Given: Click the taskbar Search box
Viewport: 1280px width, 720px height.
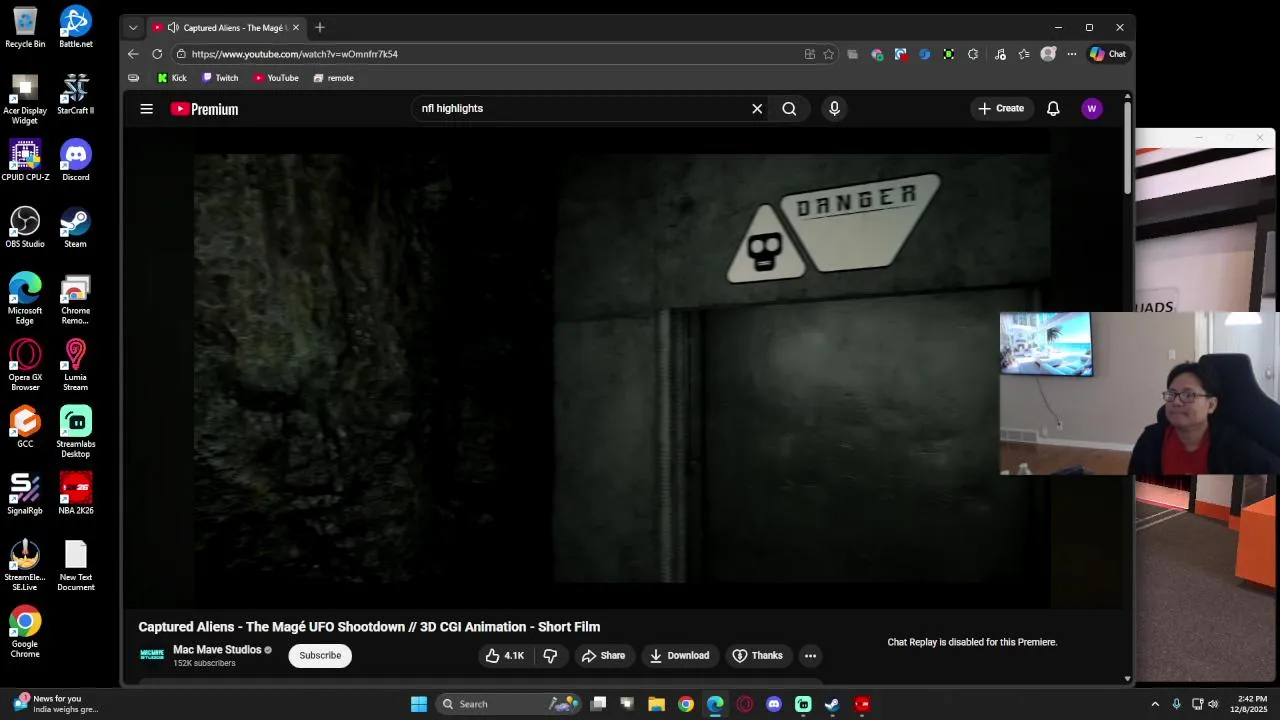Looking at the screenshot, I should pyautogui.click(x=509, y=704).
